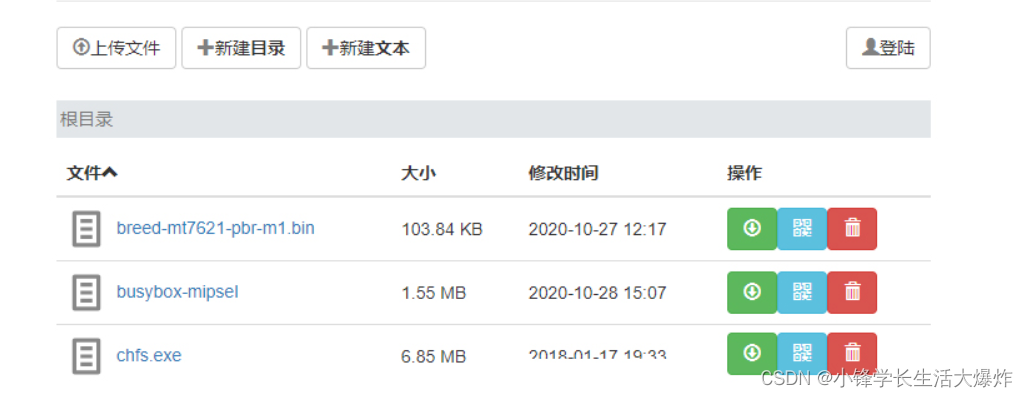Select the 根目录 breadcrumb path
The height and width of the screenshot is (397, 1028).
coord(87,119)
